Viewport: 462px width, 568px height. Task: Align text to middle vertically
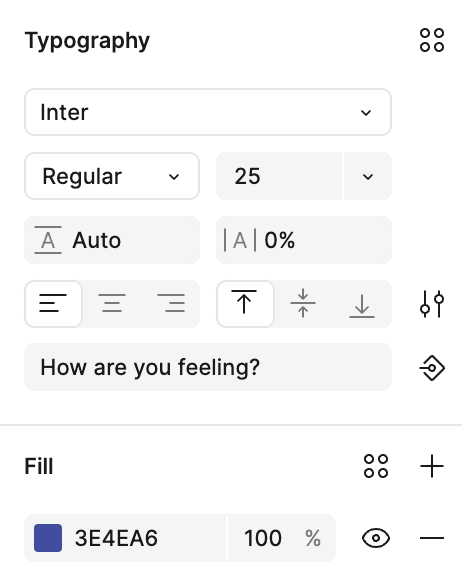[303, 304]
